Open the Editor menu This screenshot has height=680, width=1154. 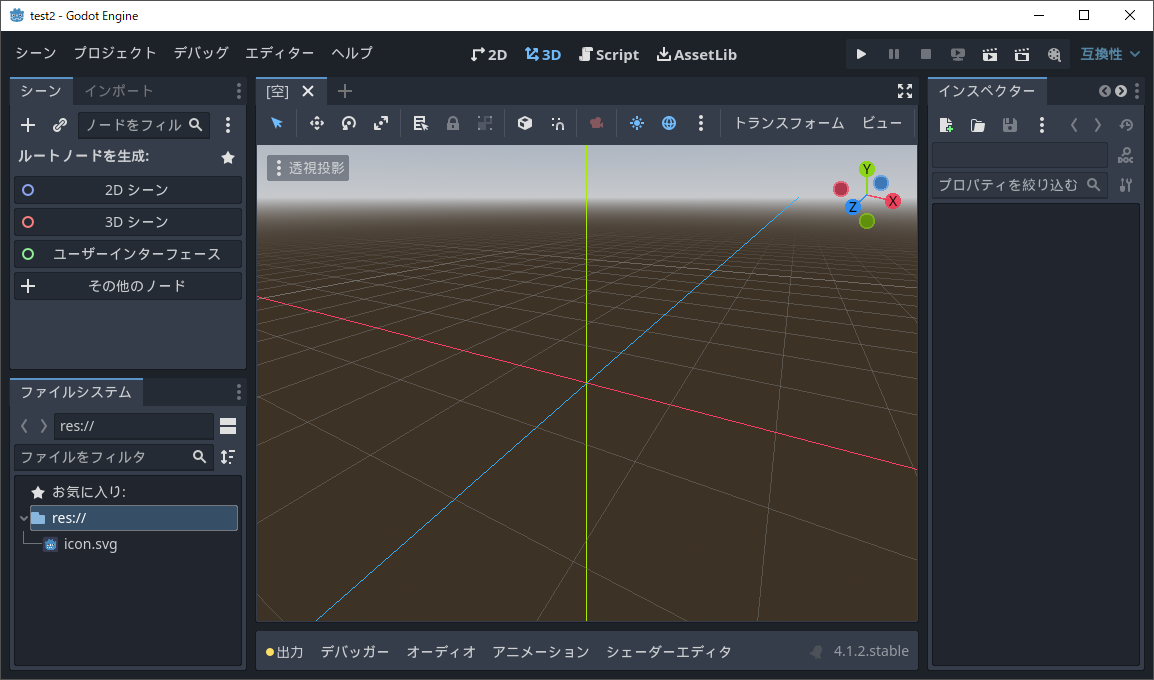click(280, 53)
